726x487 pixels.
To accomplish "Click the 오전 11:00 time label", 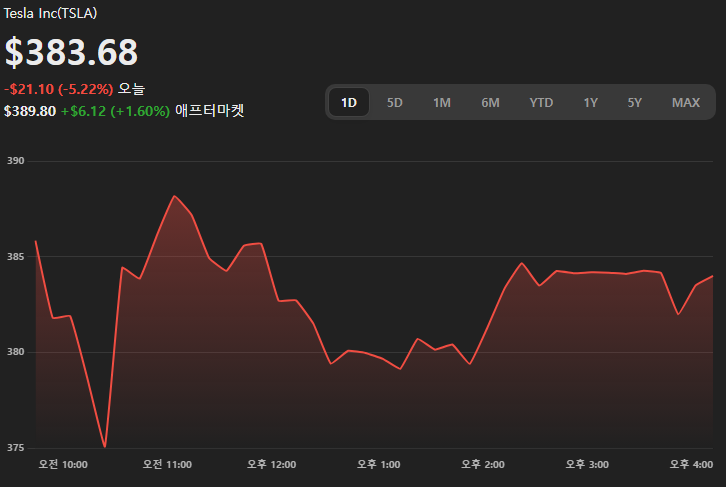I will [x=167, y=464].
